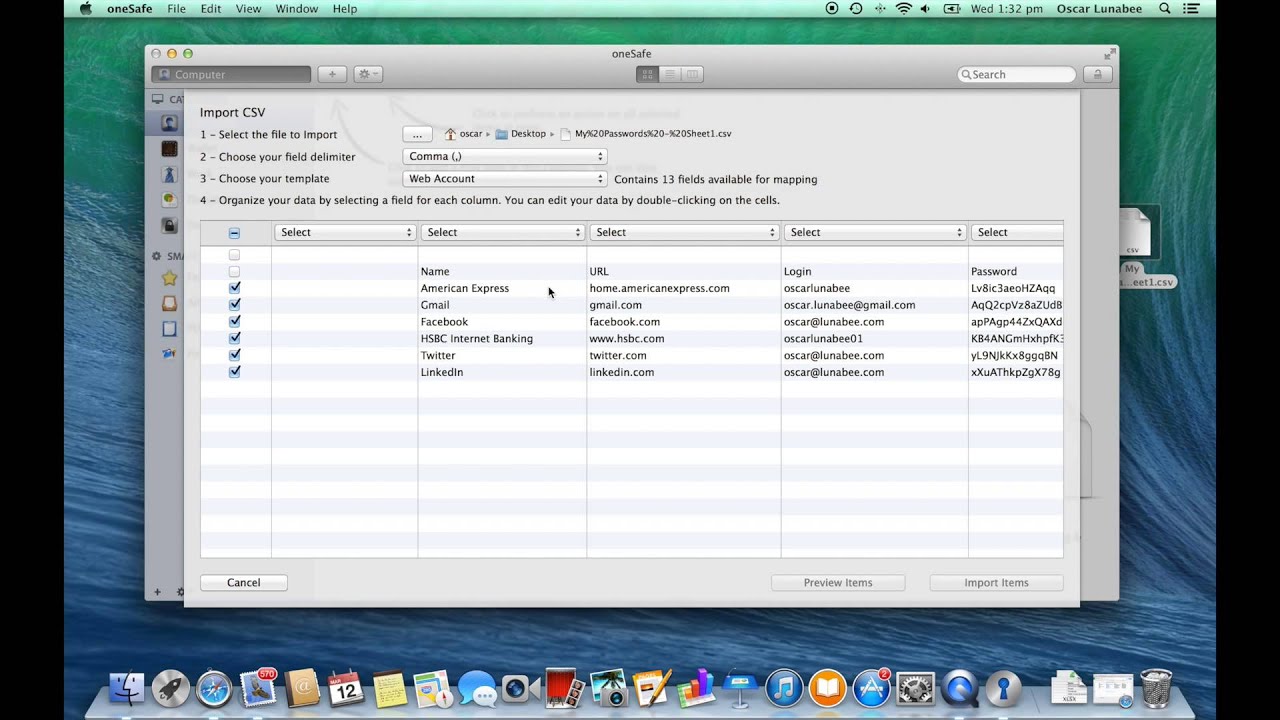Viewport: 1280px width, 720px height.
Task: Open the oneSafe application menu
Action: (130, 9)
